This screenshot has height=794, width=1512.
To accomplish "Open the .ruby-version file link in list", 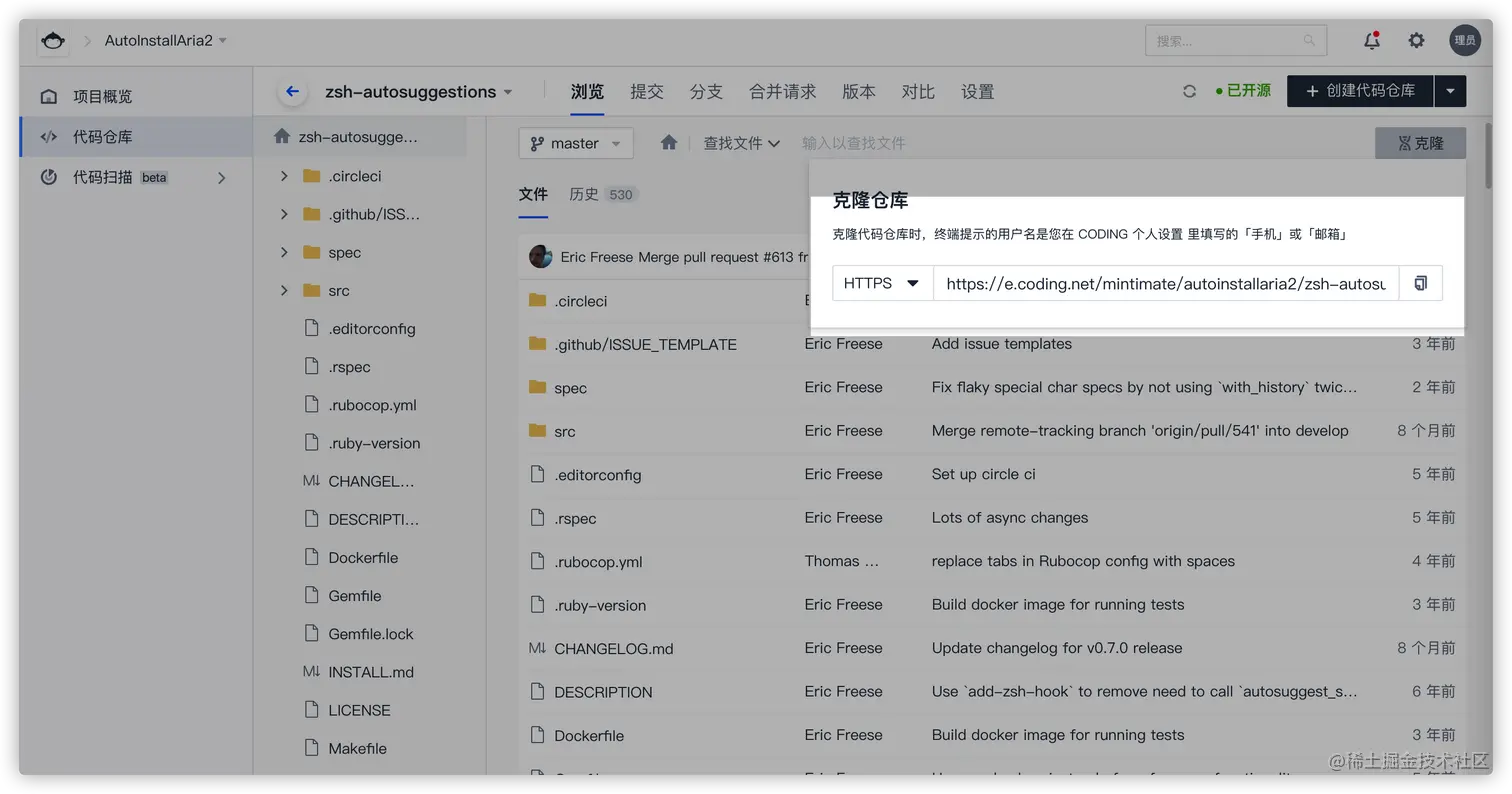I will (x=600, y=605).
